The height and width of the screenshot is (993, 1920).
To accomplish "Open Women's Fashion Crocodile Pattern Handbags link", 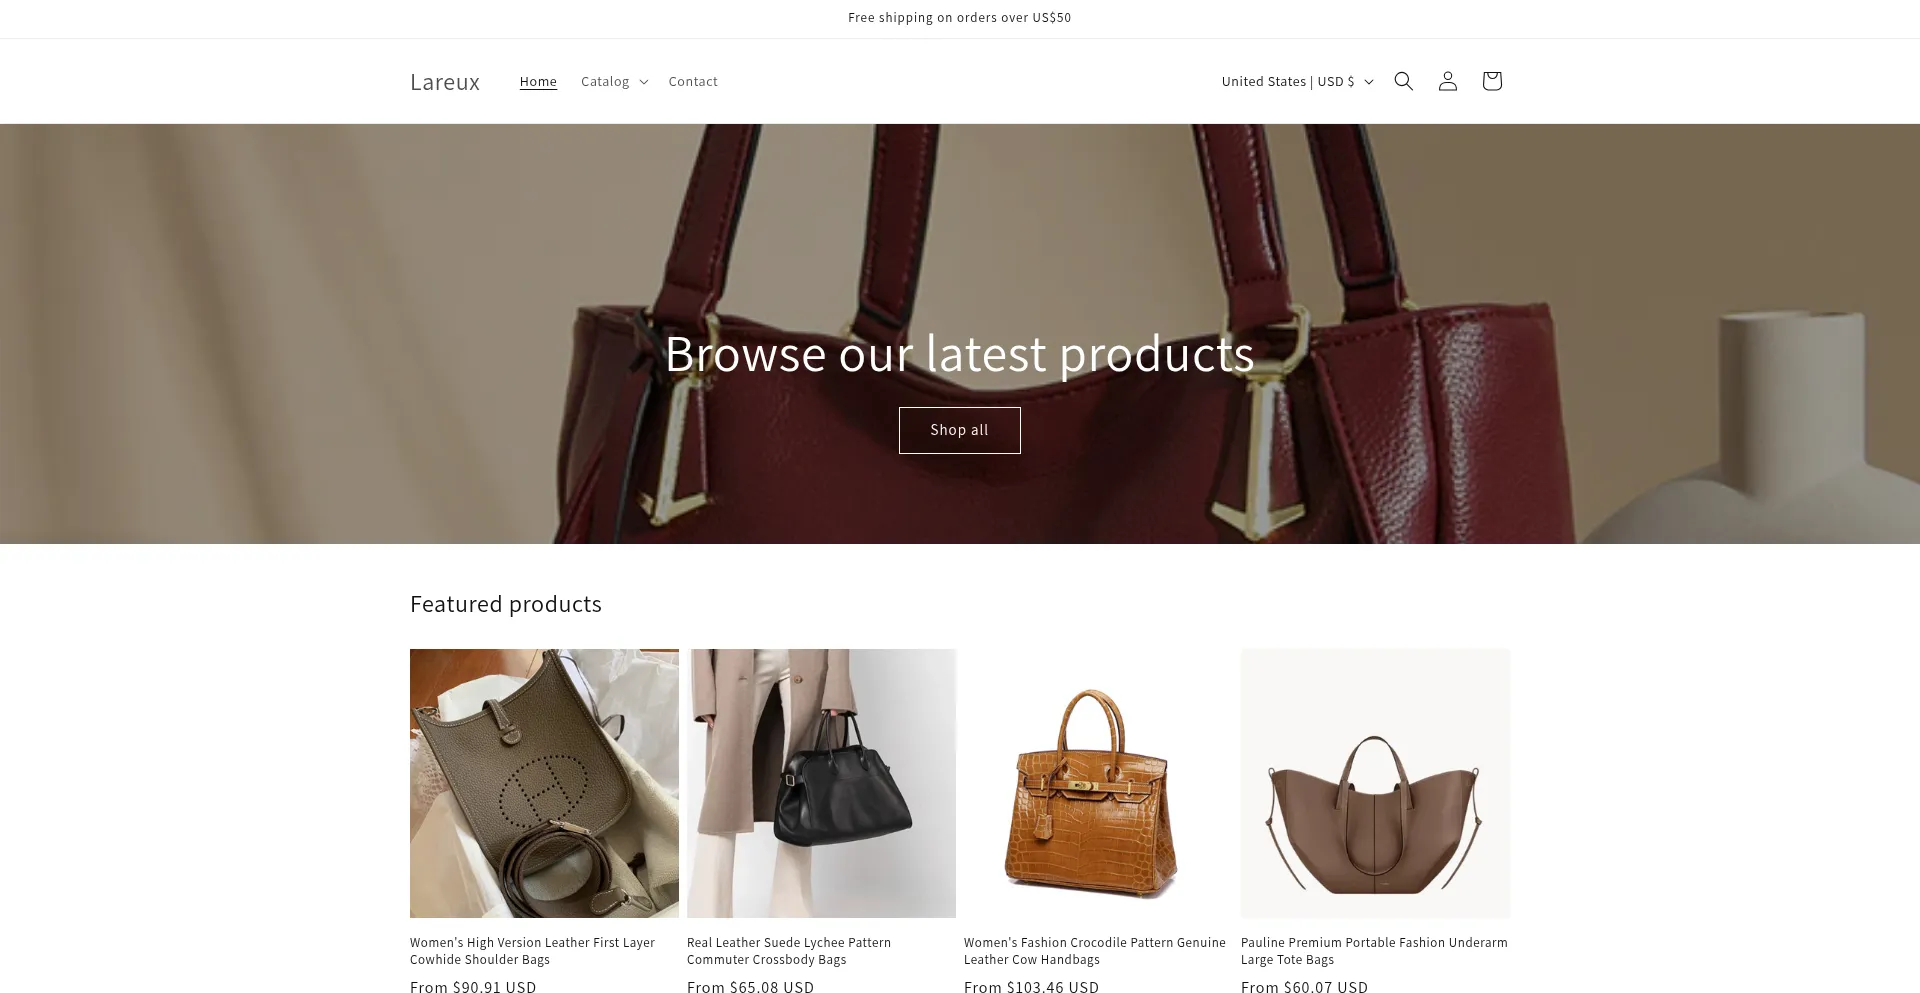I will click(1095, 951).
